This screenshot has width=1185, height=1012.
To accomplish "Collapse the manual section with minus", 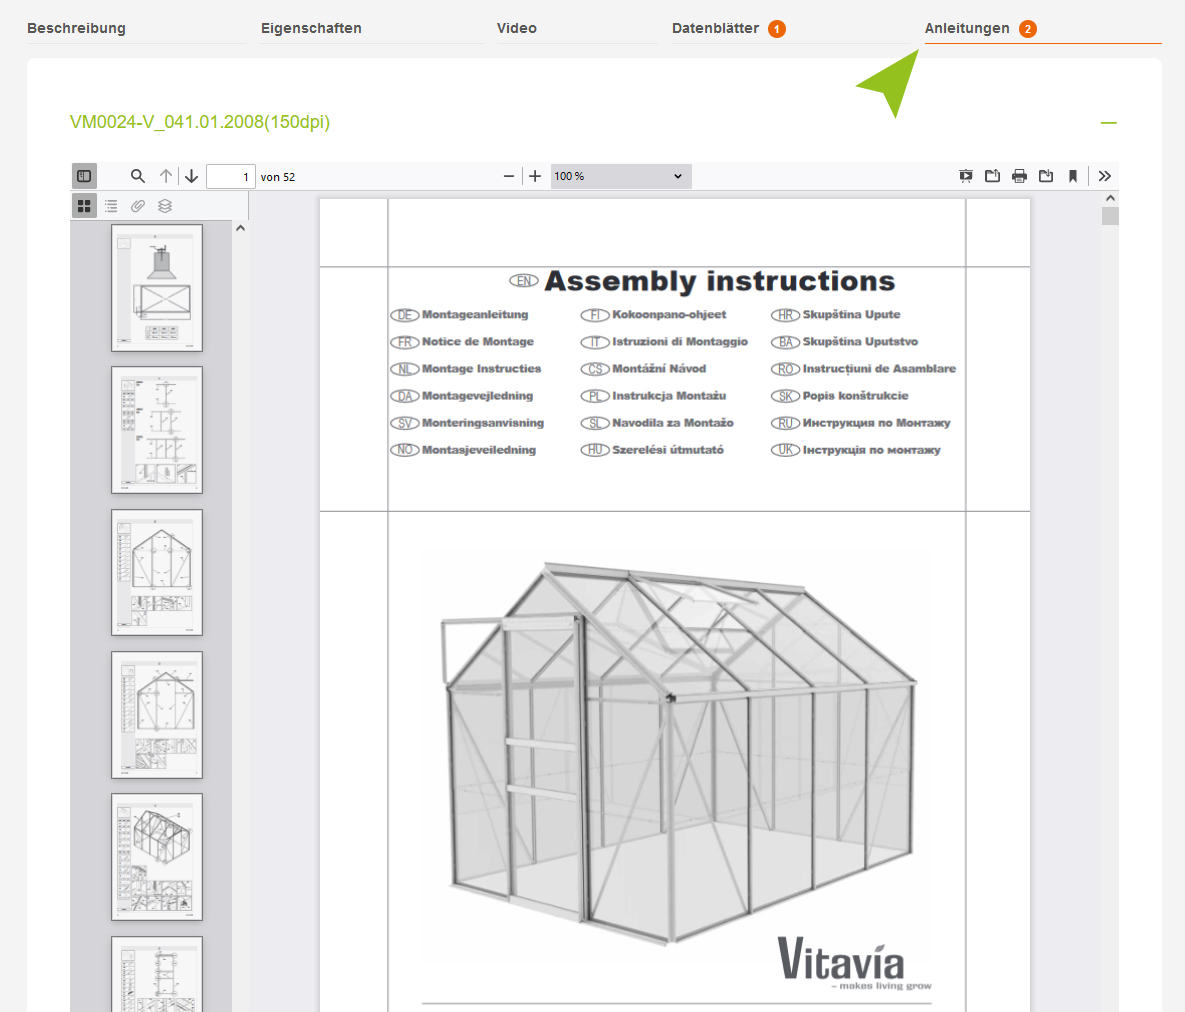I will pyautogui.click(x=1109, y=122).
